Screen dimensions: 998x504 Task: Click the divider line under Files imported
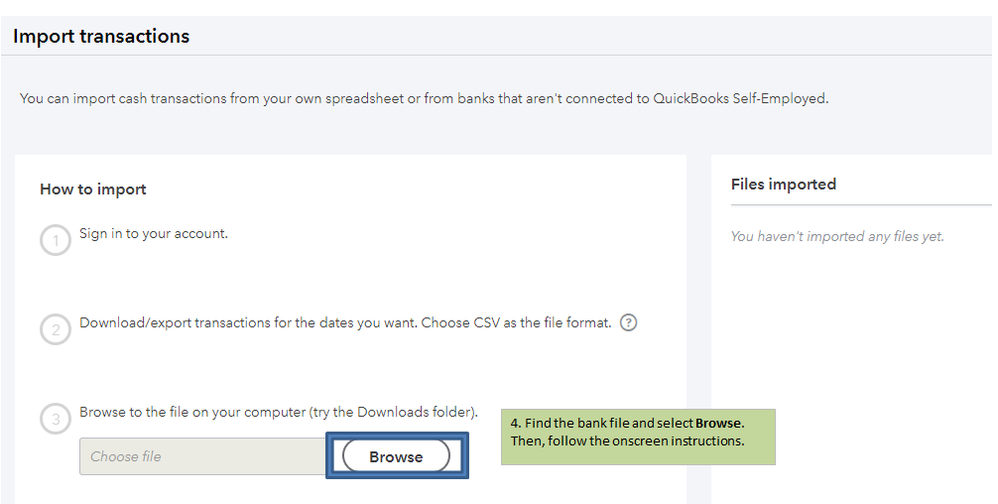tap(860, 205)
